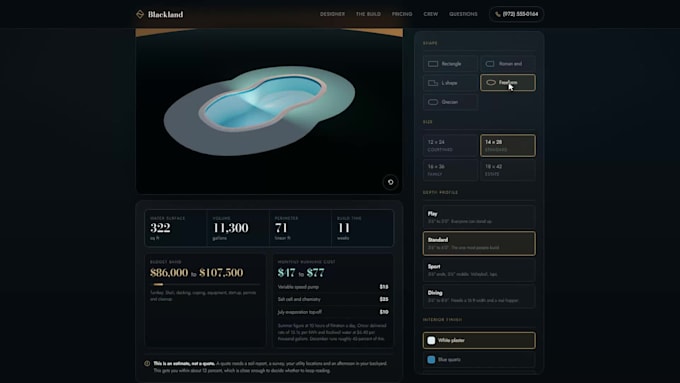Select the L shape pool shape
Image resolution: width=680 pixels, height=383 pixels.
pyautogui.click(x=450, y=83)
